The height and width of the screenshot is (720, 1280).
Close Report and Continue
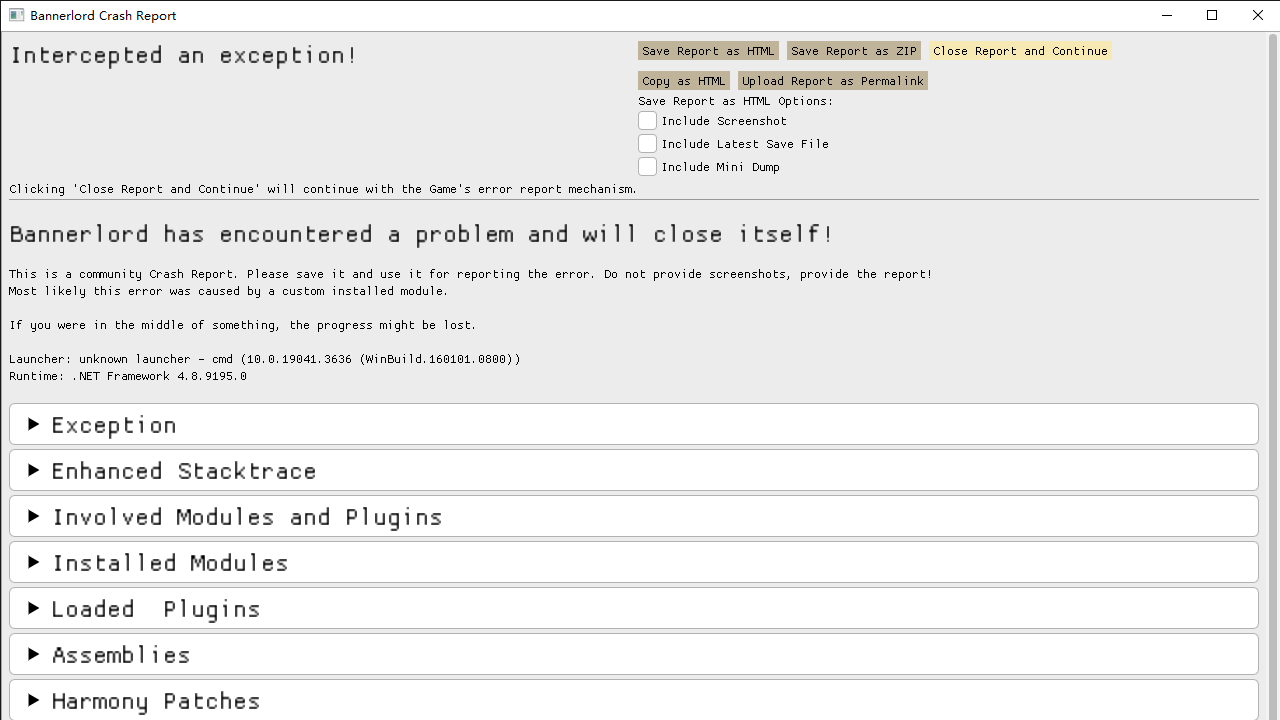[1020, 51]
